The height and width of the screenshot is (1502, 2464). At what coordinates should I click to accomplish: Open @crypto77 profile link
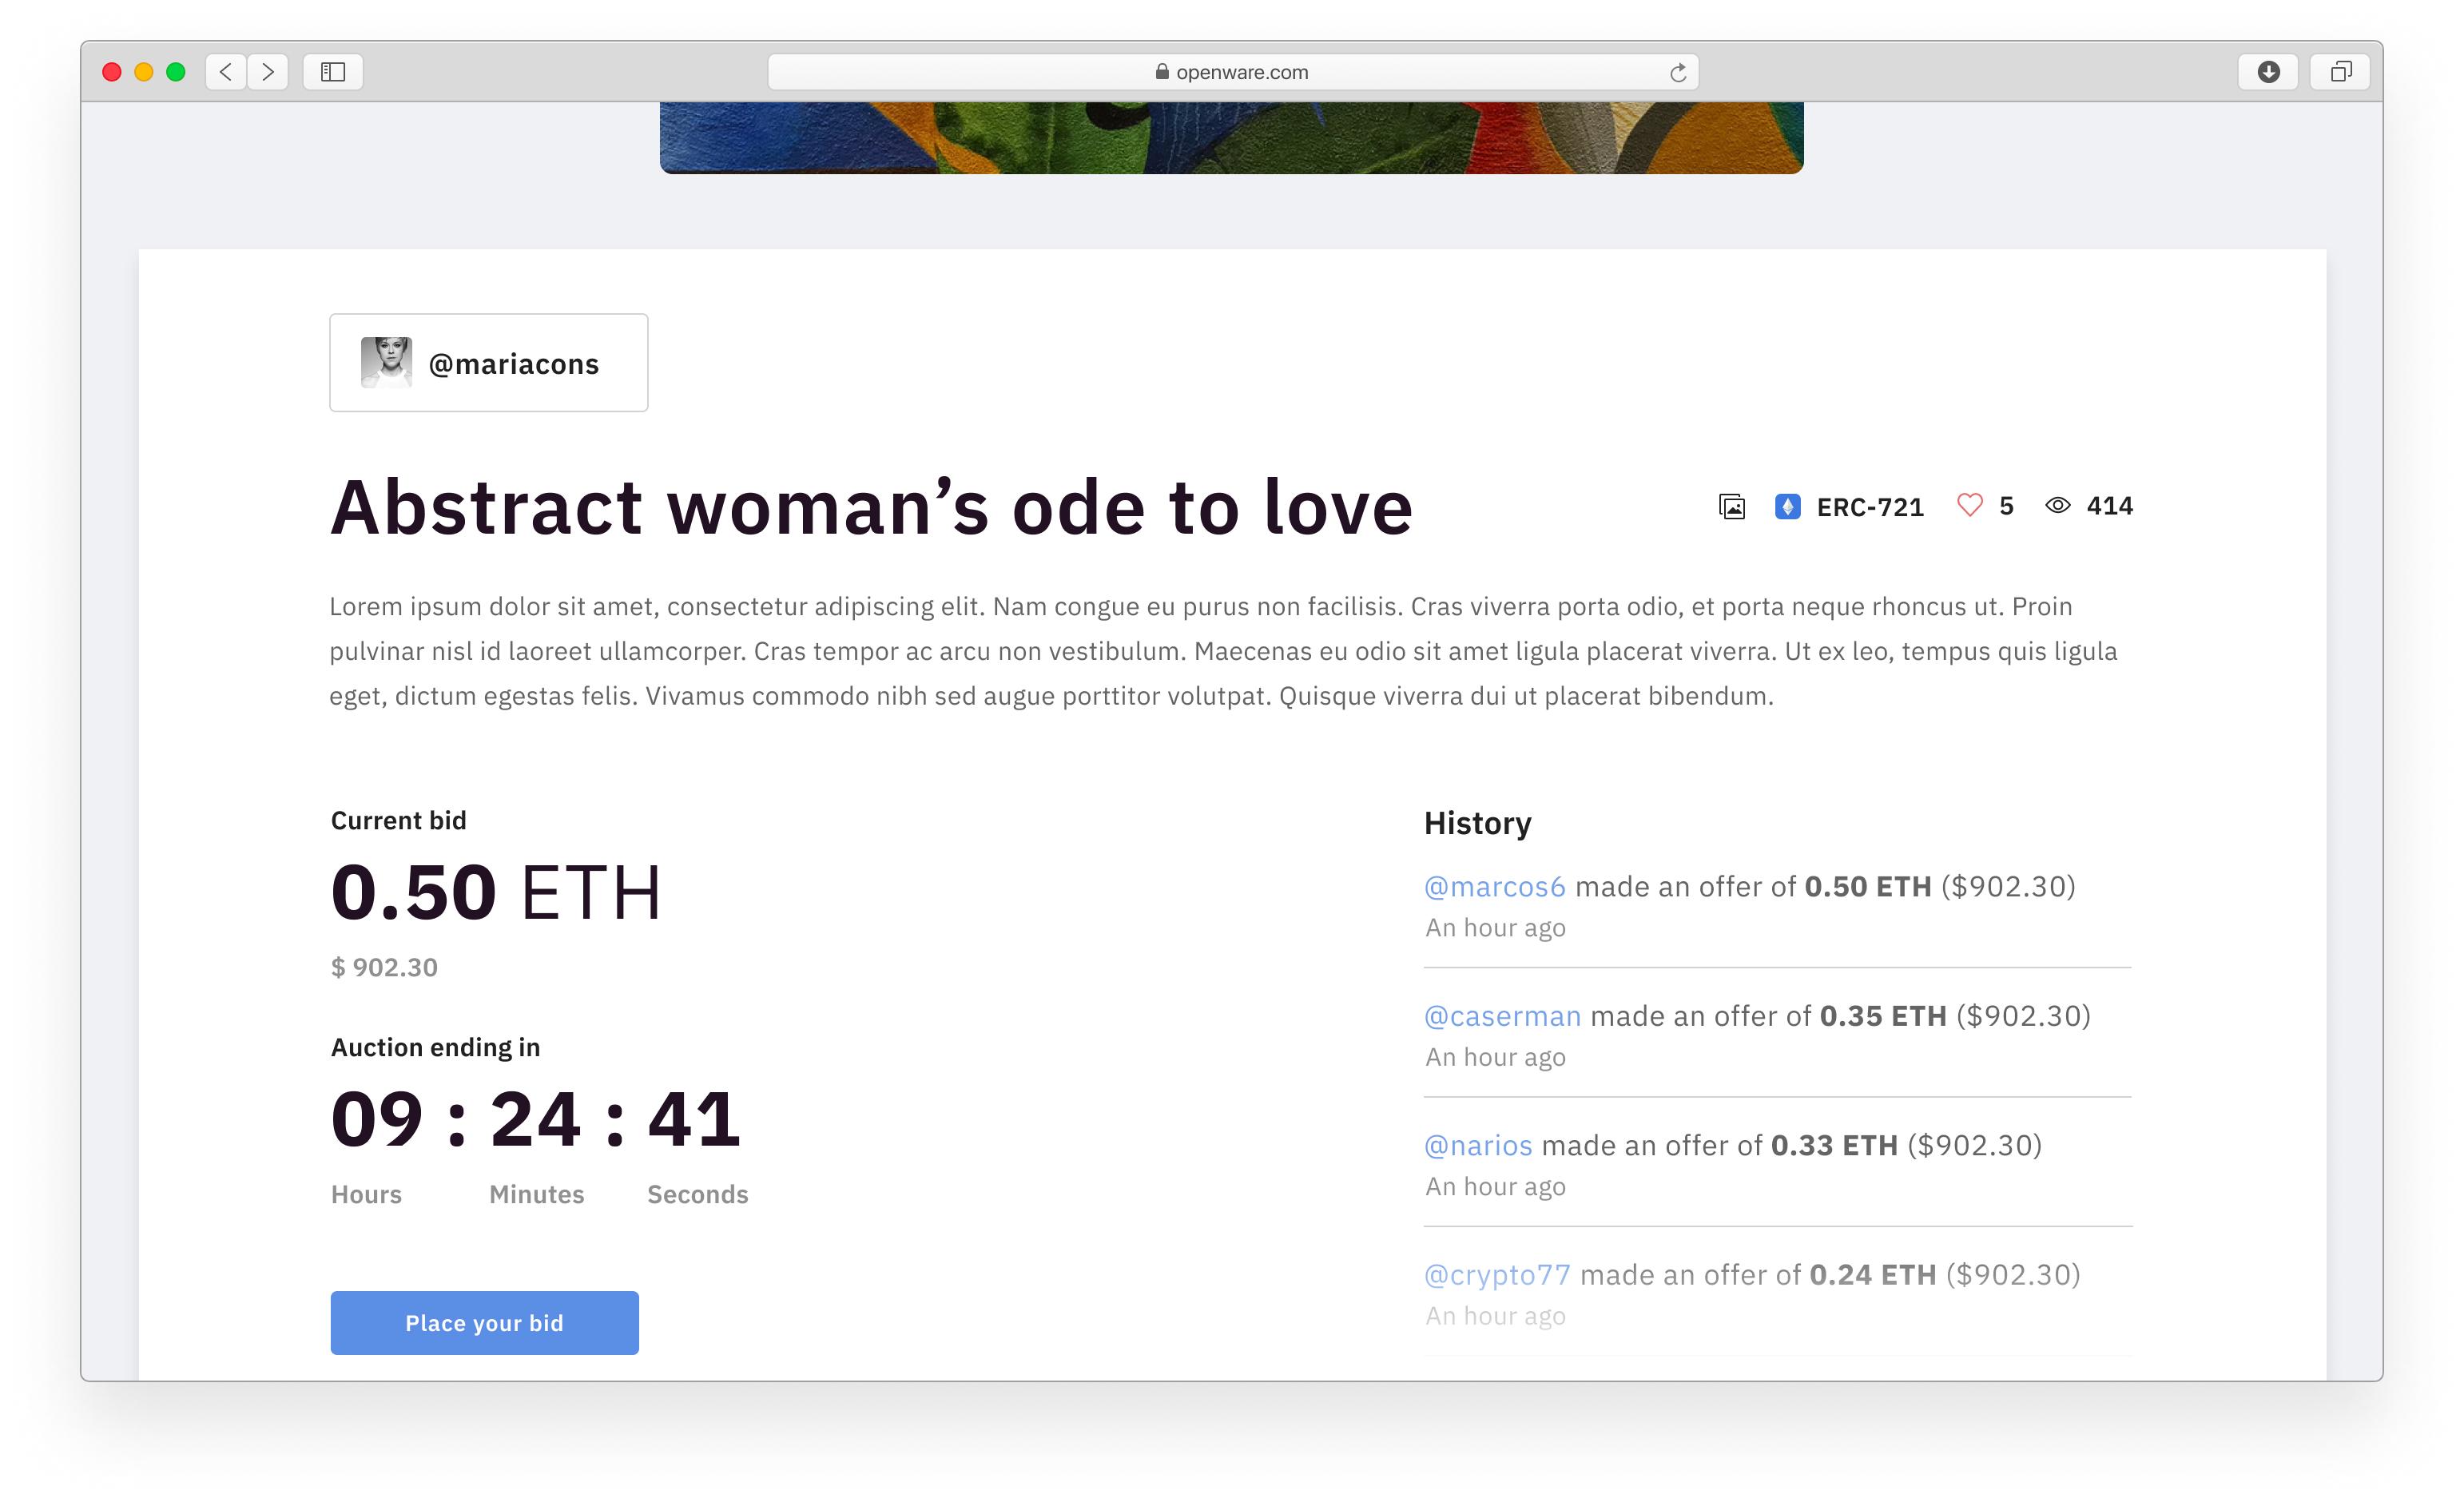click(1497, 1275)
